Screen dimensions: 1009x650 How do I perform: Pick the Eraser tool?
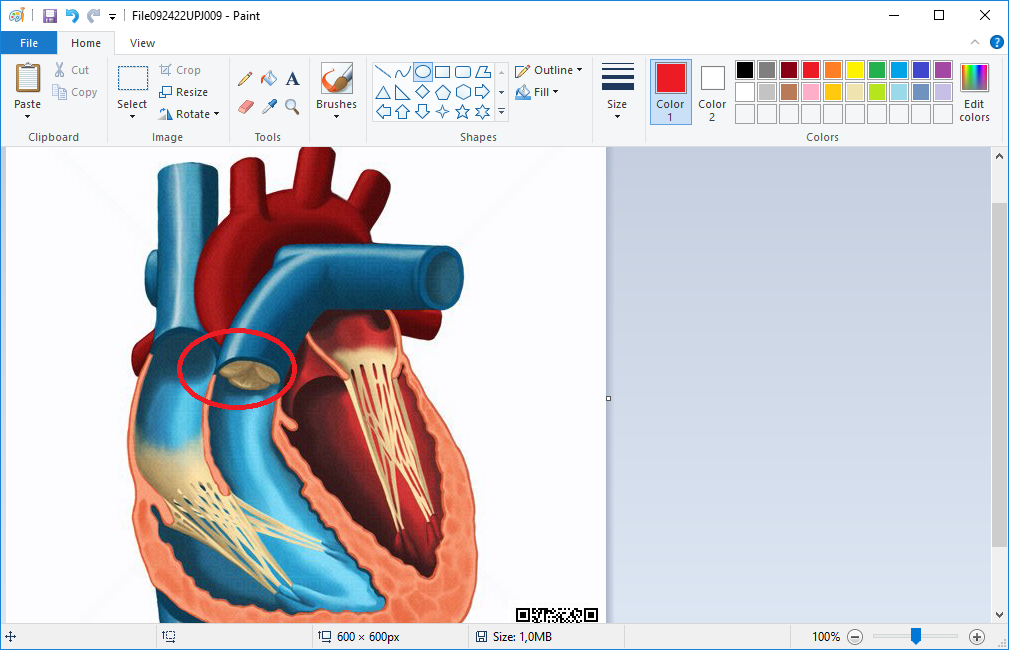245,106
